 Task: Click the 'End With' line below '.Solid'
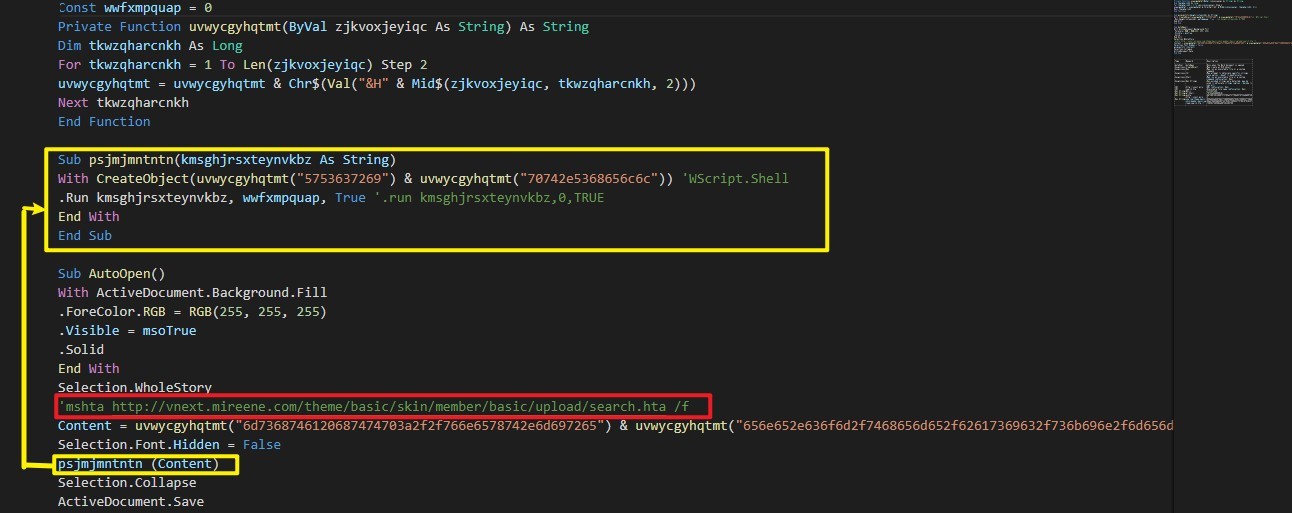click(x=88, y=368)
